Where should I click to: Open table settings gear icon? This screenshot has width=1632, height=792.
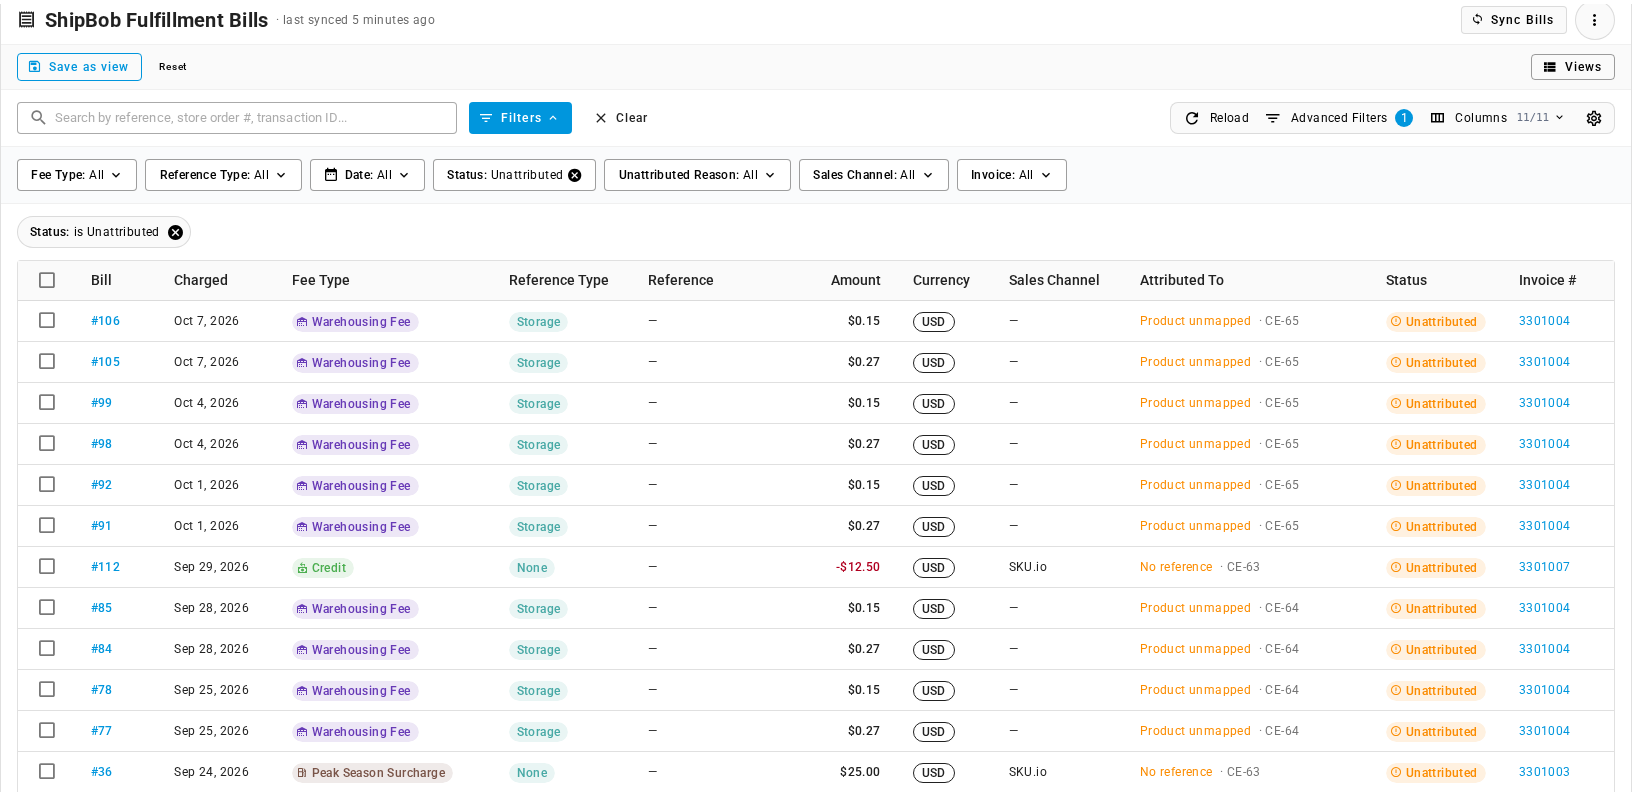coord(1594,118)
